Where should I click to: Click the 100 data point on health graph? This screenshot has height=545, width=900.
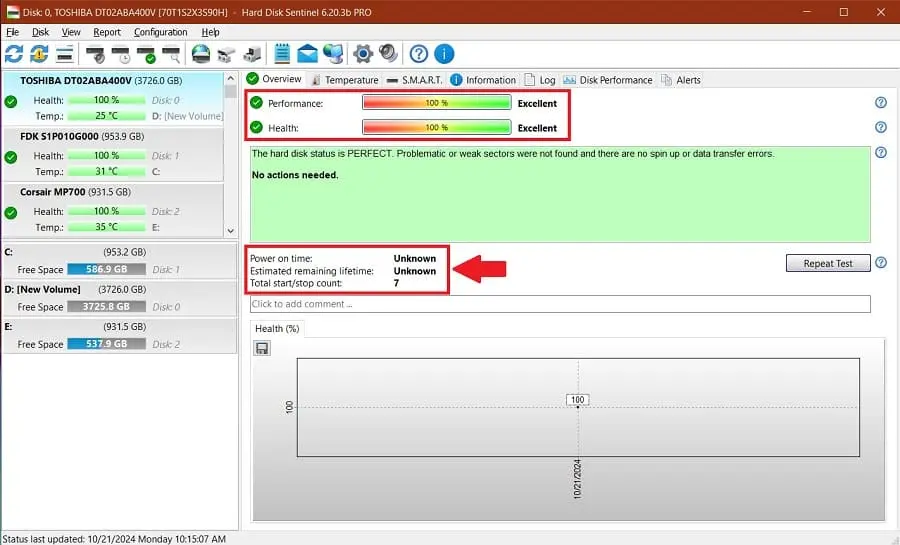click(577, 400)
